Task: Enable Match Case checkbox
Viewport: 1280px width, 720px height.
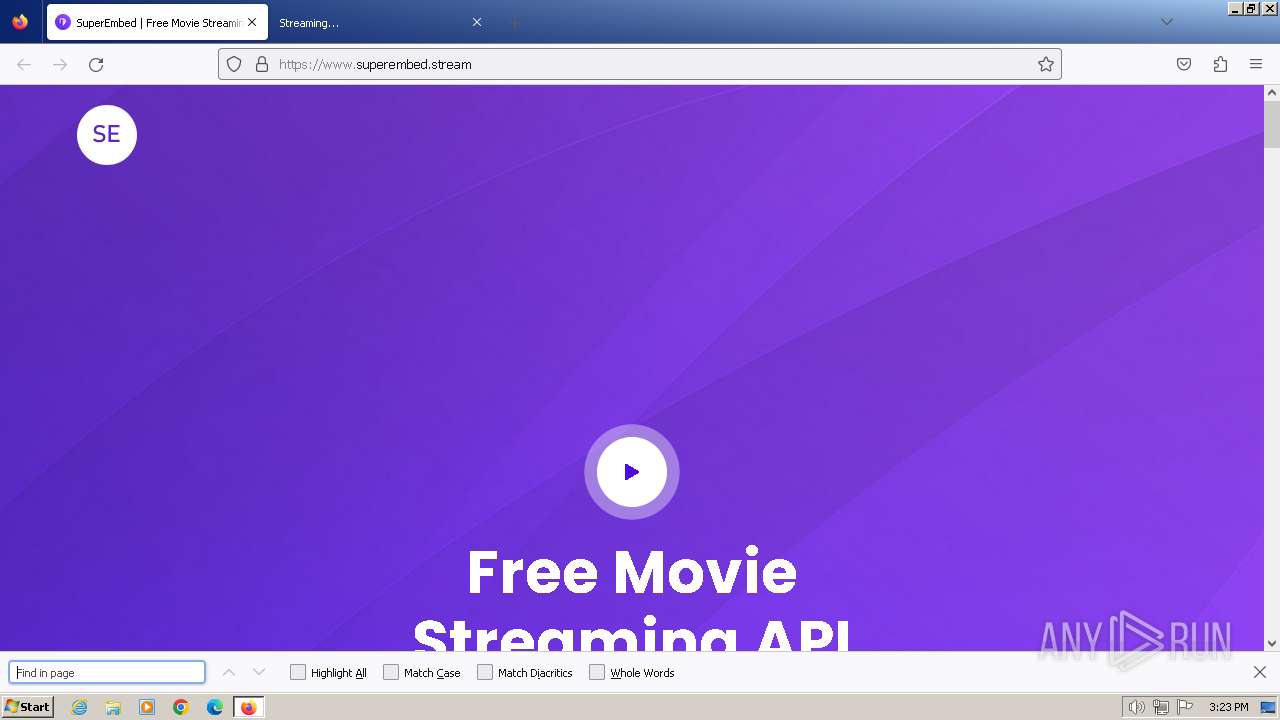Action: [391, 673]
